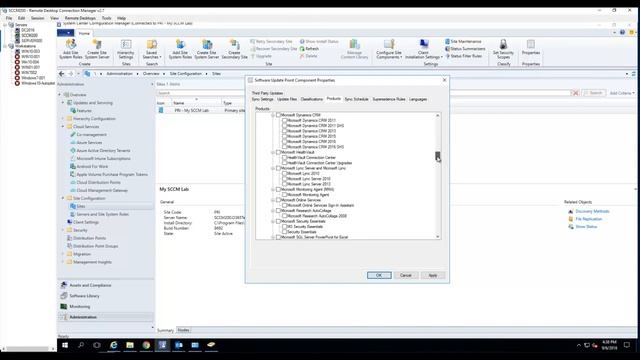This screenshot has width=640, height=360.
Task: Expand Security tree node
Action: (63, 230)
